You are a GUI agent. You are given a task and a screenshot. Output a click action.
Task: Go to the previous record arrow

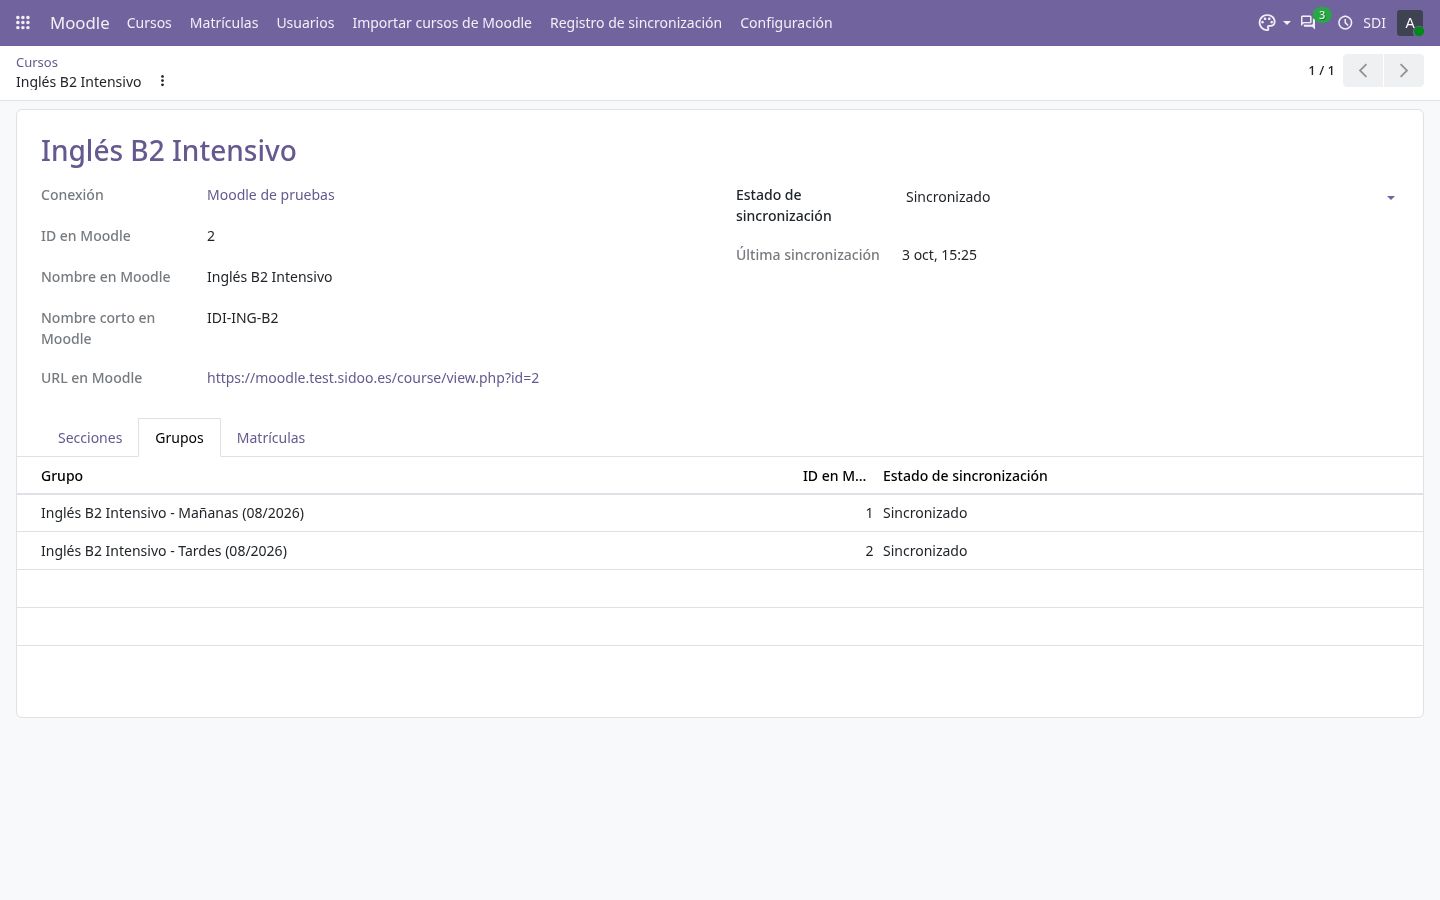click(x=1363, y=70)
